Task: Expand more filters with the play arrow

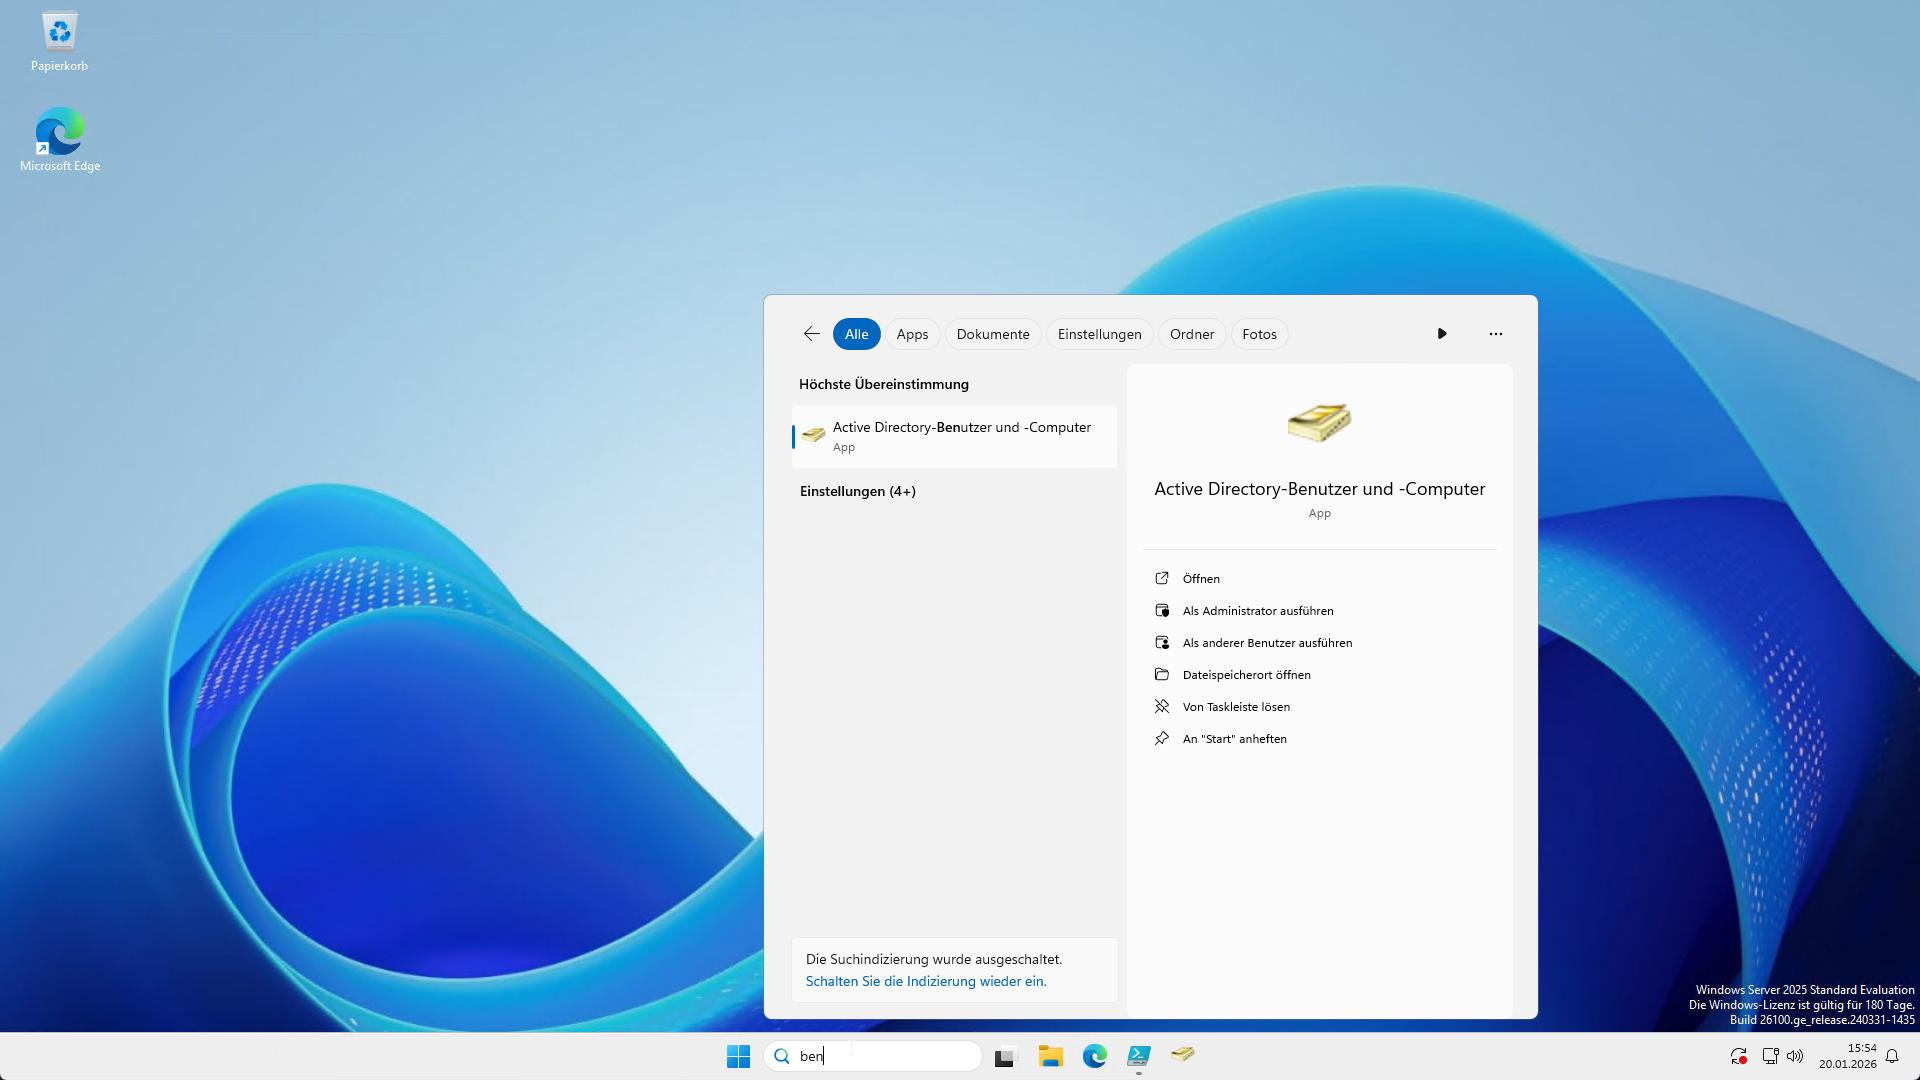Action: (1441, 334)
